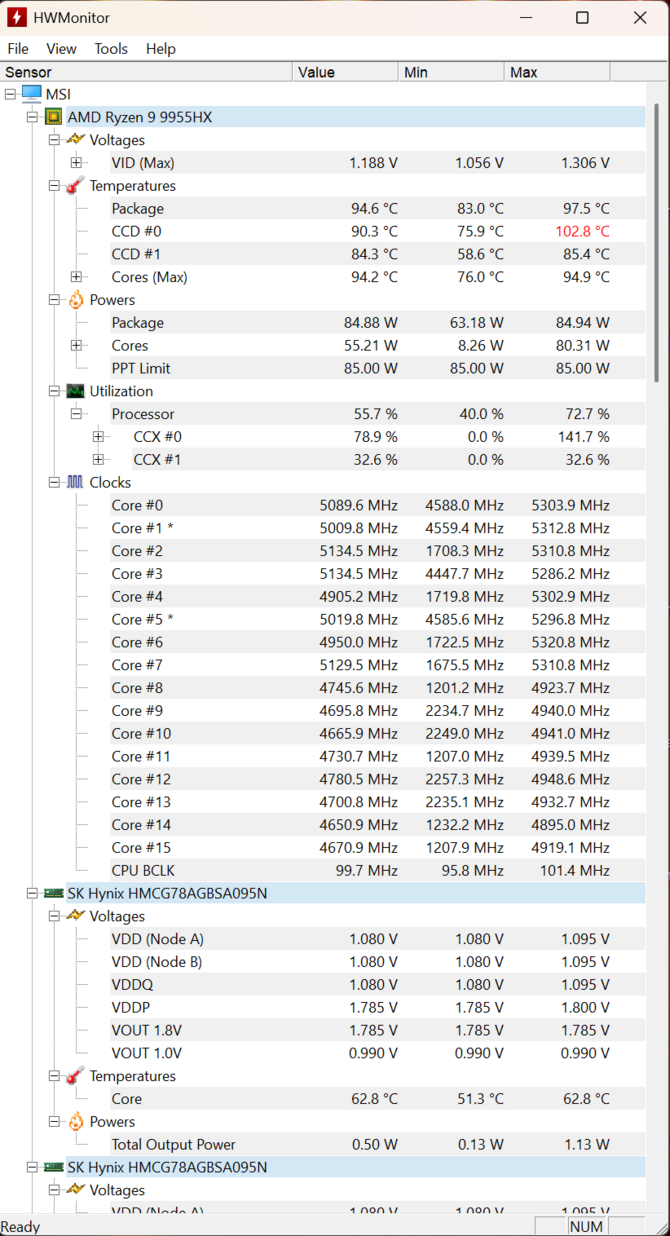Click the NUM indicator in status bar
The height and width of the screenshot is (1236, 670).
coord(586,1226)
